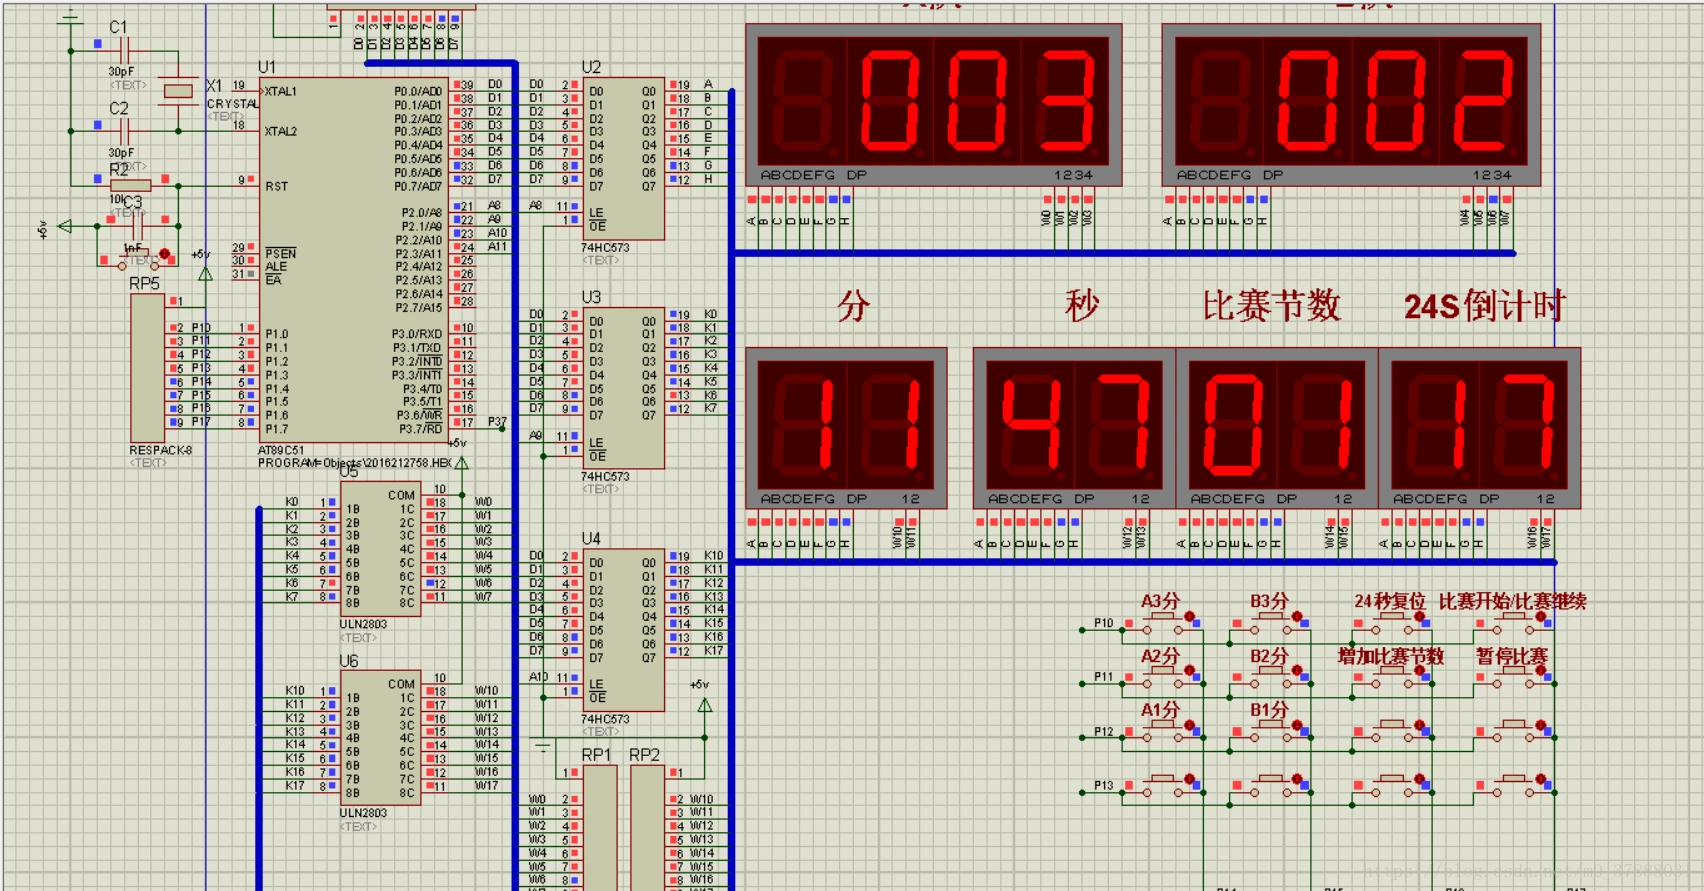This screenshot has height=891, width=1704.
Task: Click the CRYSTAL part name text
Action: click(x=232, y=104)
